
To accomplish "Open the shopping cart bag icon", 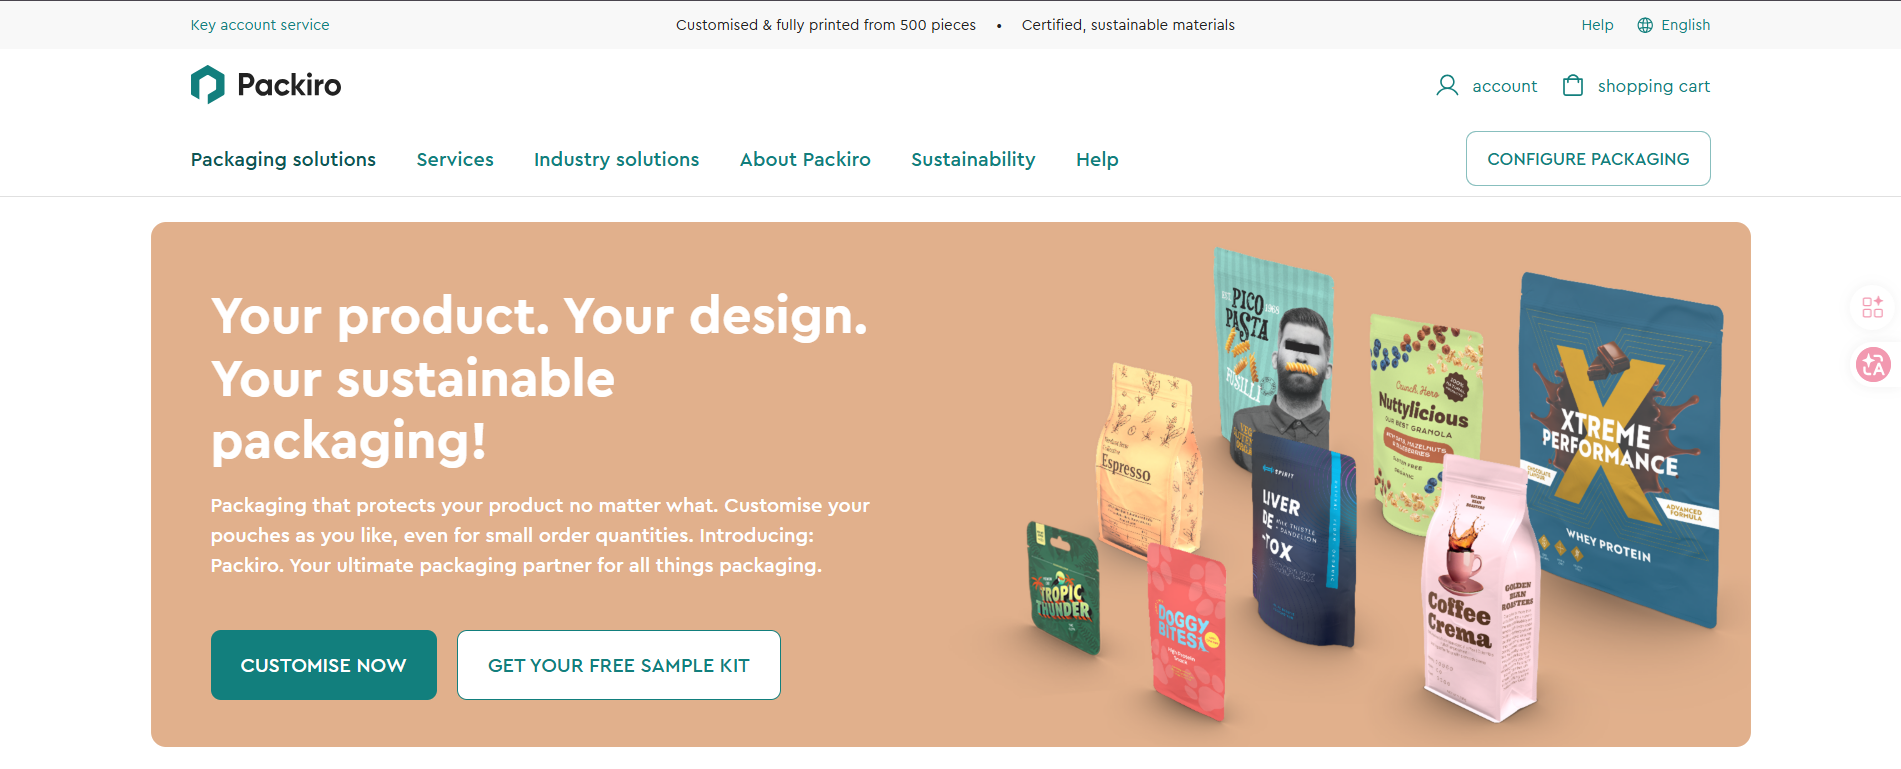I will (x=1573, y=86).
